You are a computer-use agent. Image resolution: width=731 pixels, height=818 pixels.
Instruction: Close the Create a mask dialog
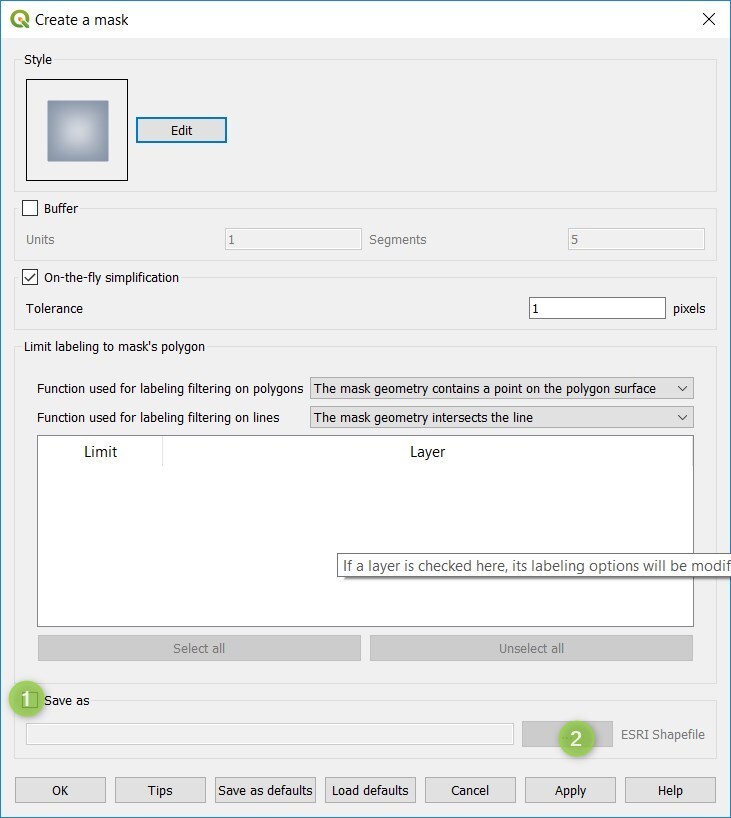708,19
